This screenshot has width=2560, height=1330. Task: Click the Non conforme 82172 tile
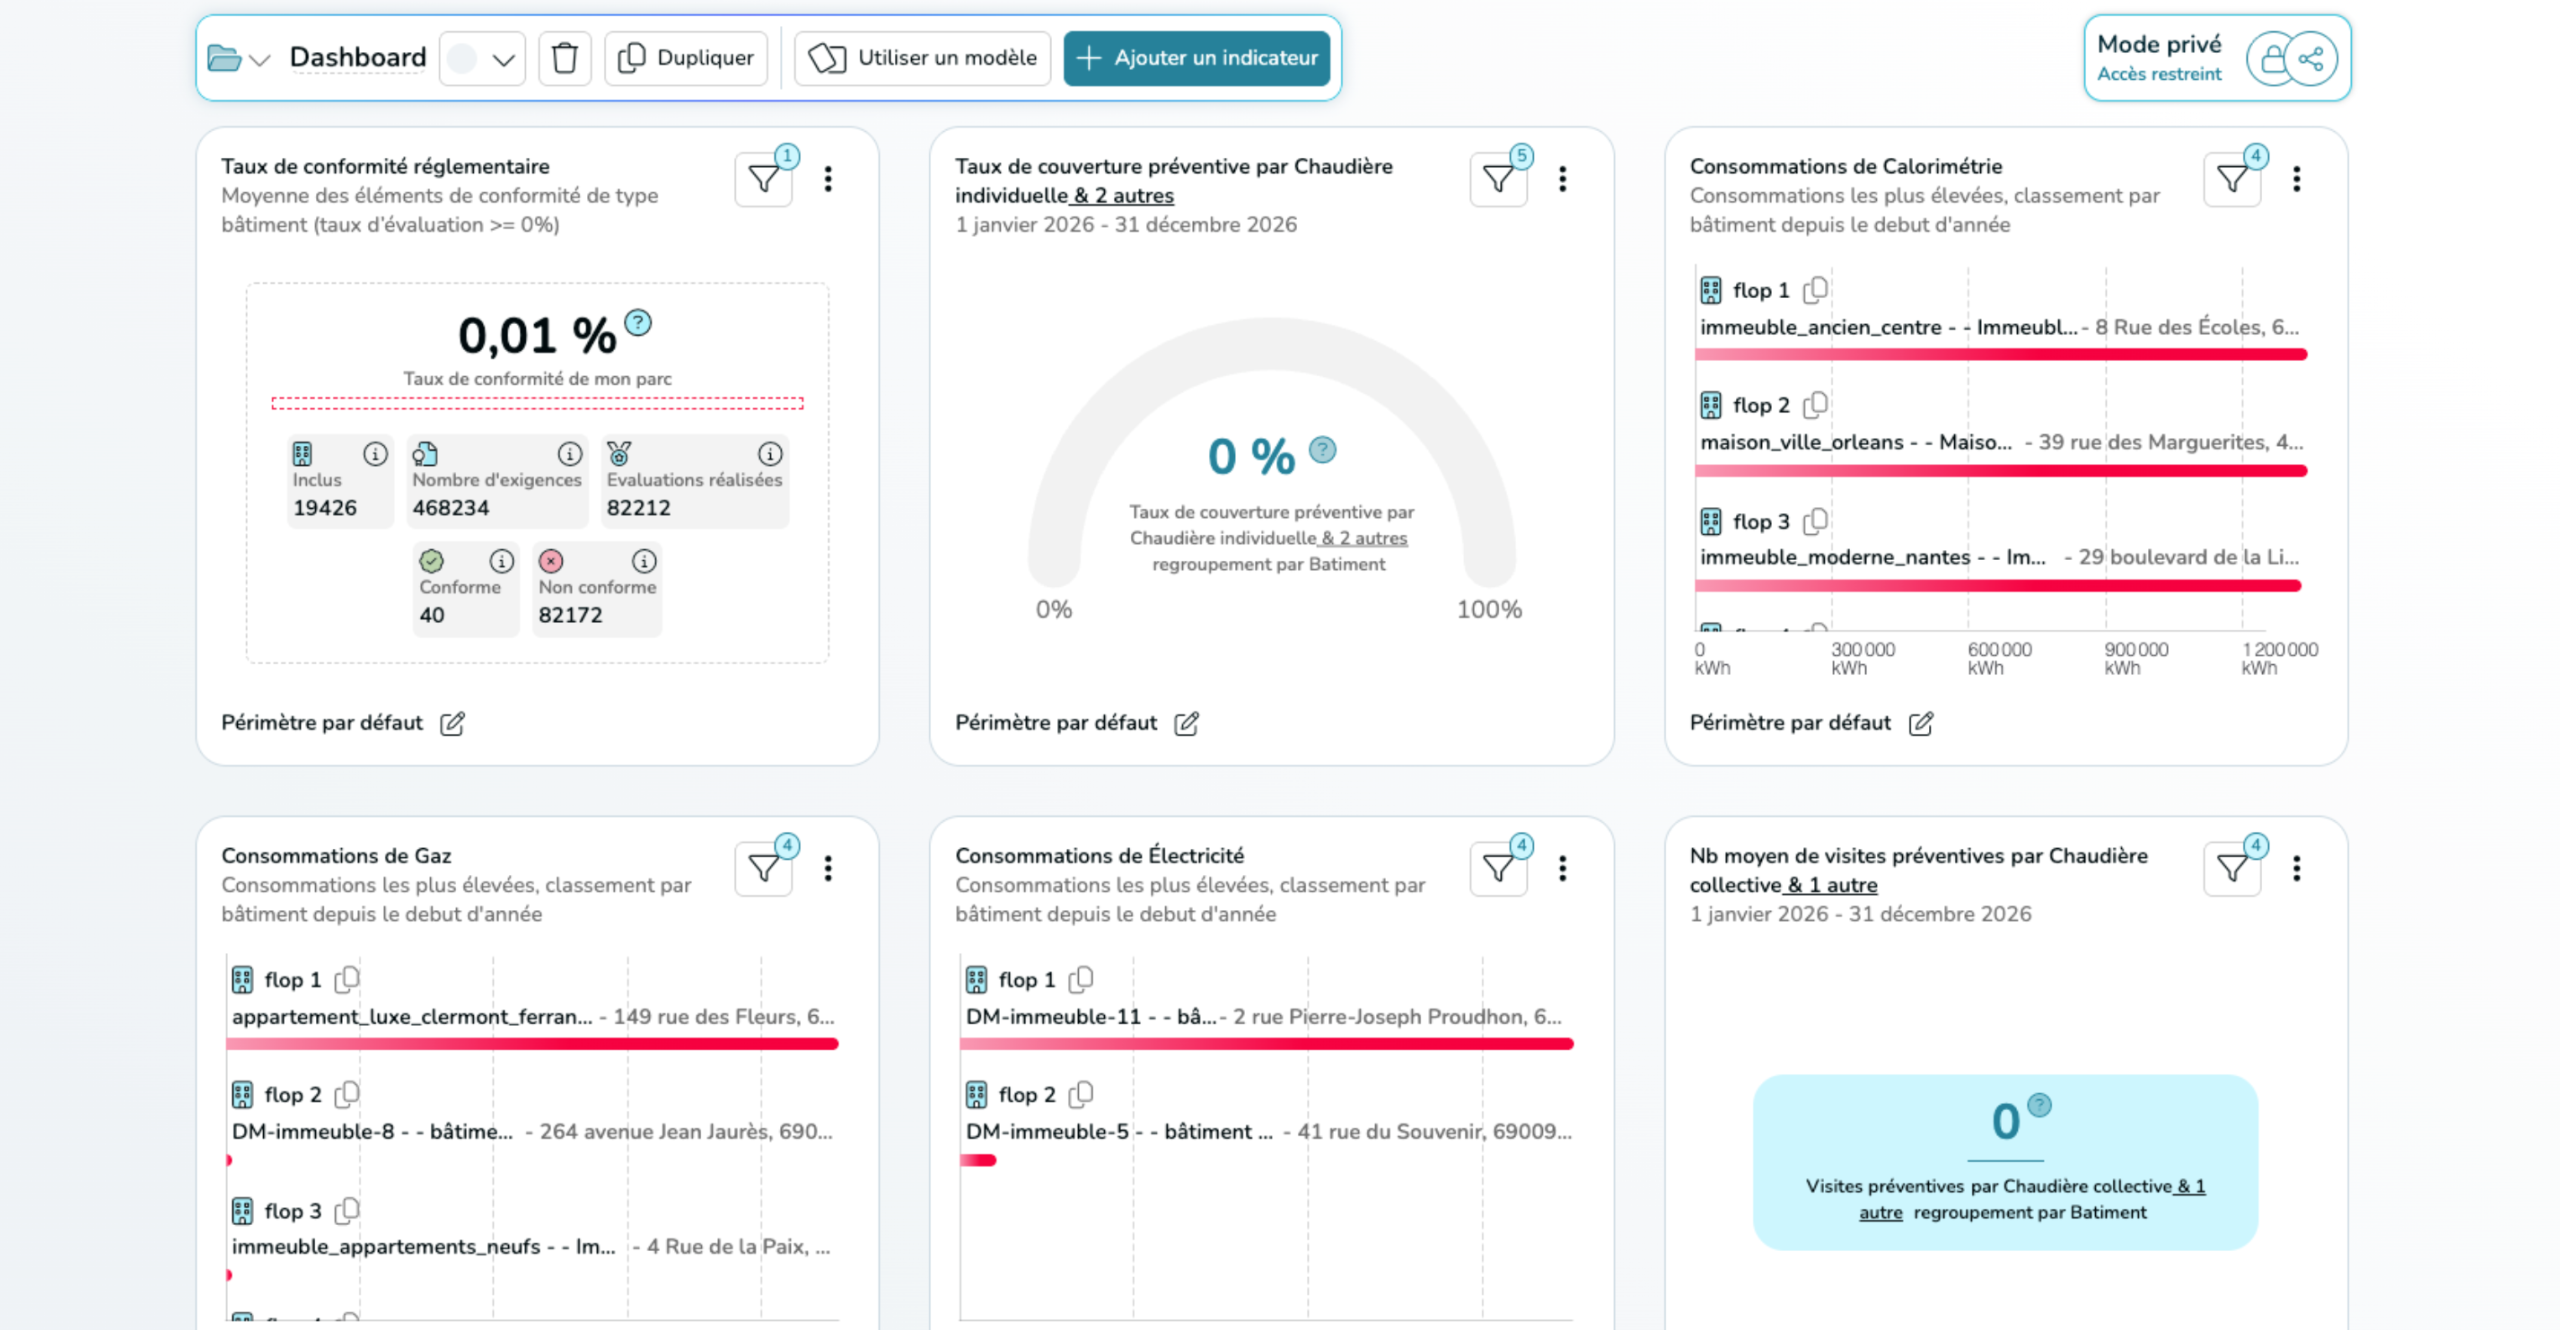click(x=597, y=589)
